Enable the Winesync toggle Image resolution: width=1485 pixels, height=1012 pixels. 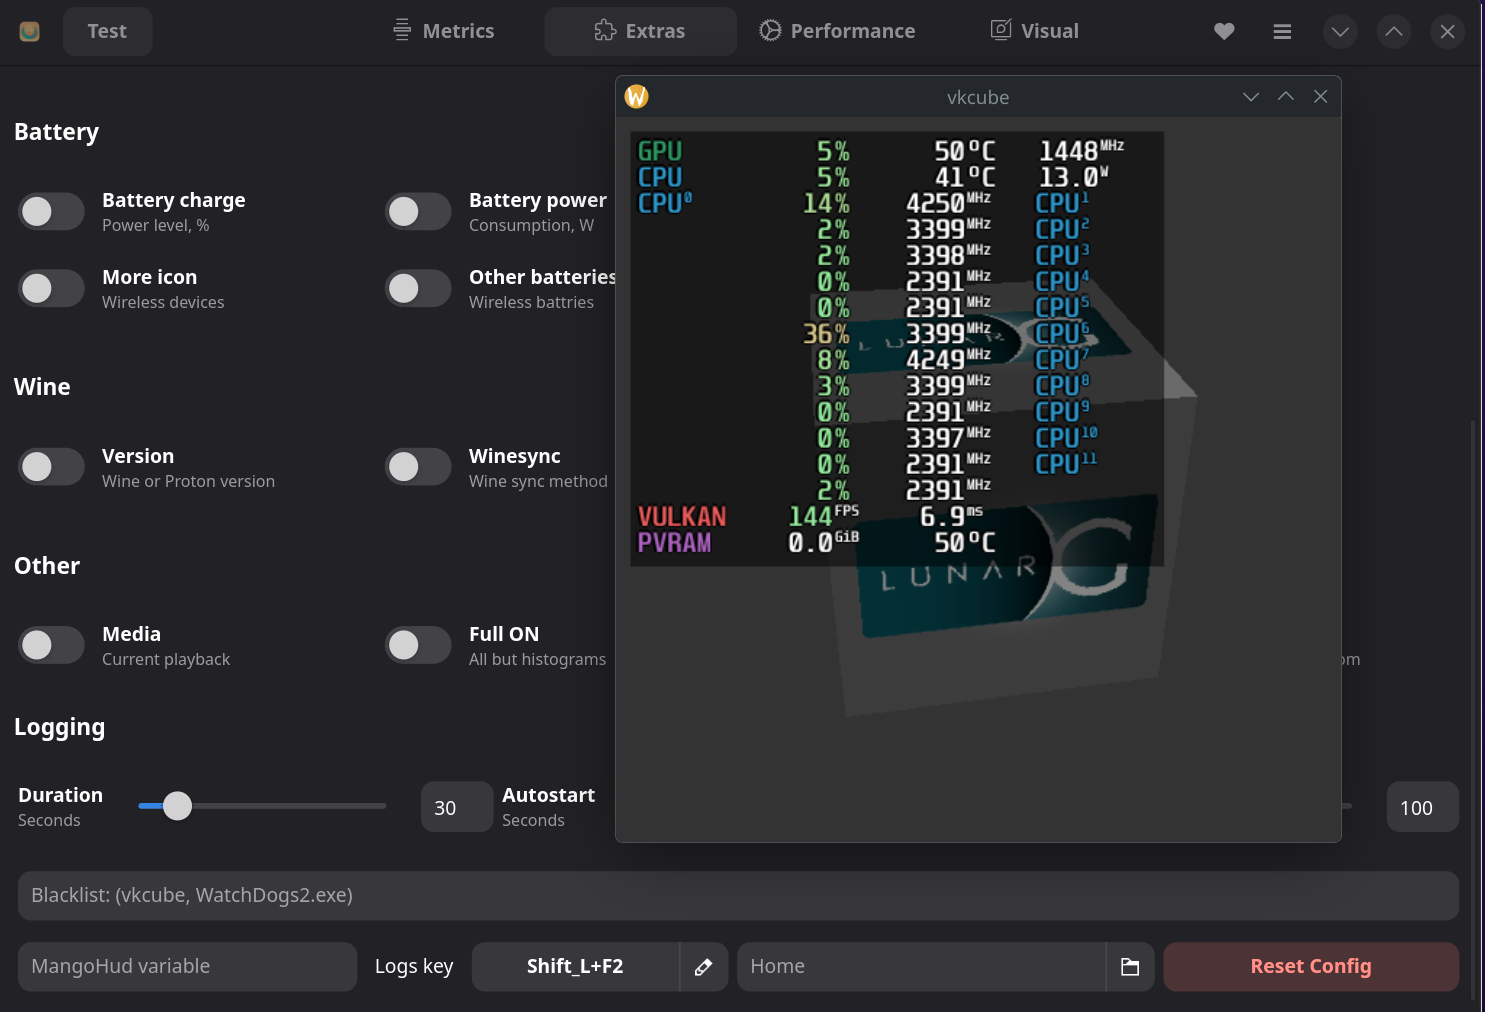point(418,466)
